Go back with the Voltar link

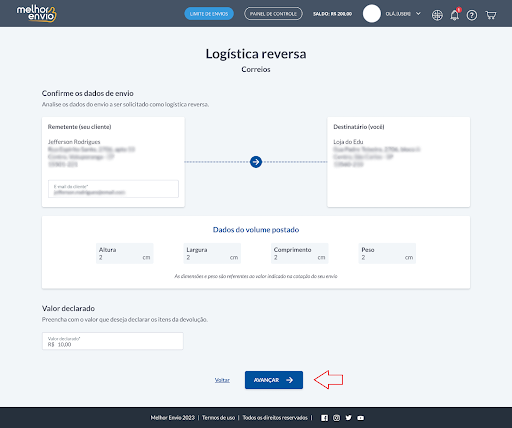(222, 380)
